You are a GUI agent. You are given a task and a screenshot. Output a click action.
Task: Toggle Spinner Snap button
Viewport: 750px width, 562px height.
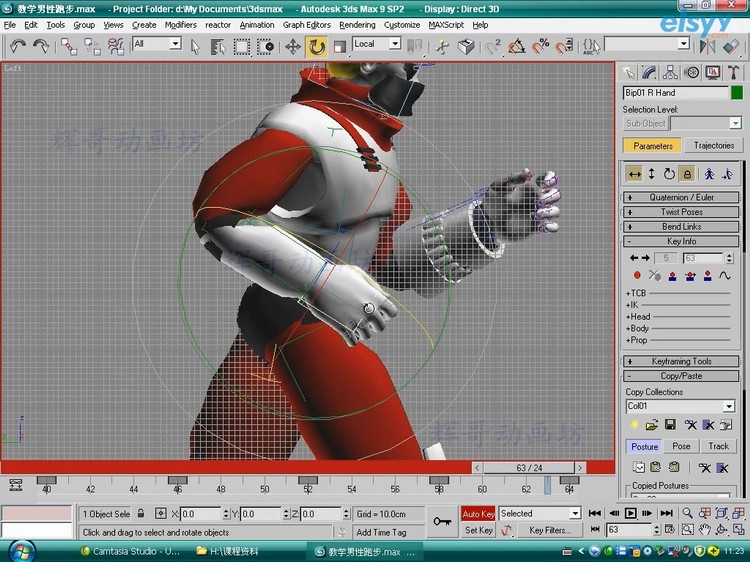pos(564,46)
